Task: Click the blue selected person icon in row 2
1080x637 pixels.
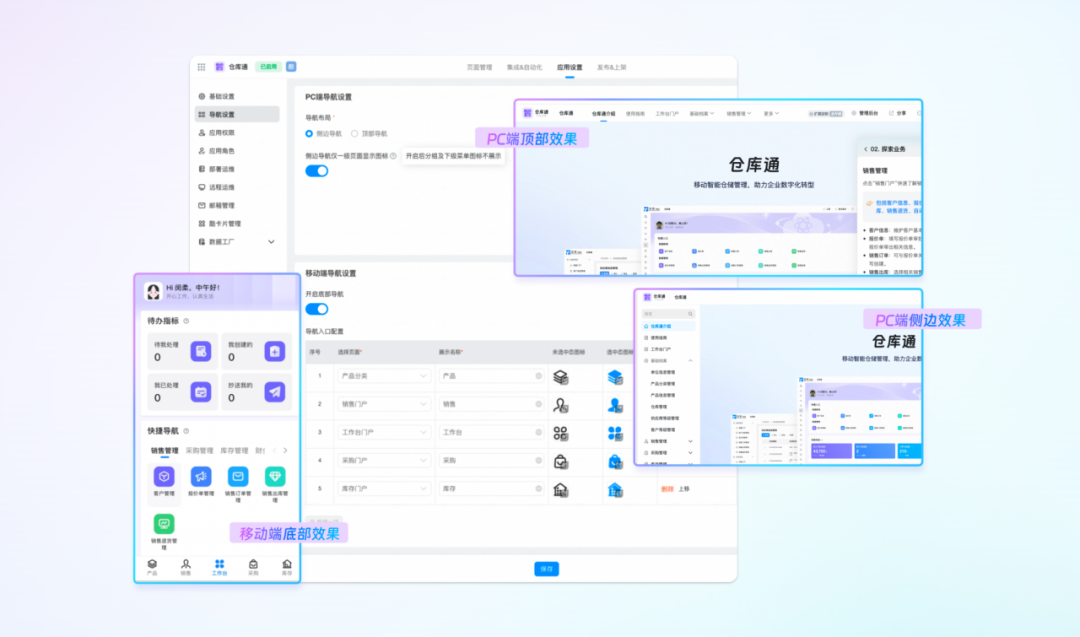Action: pyautogui.click(x=615, y=405)
